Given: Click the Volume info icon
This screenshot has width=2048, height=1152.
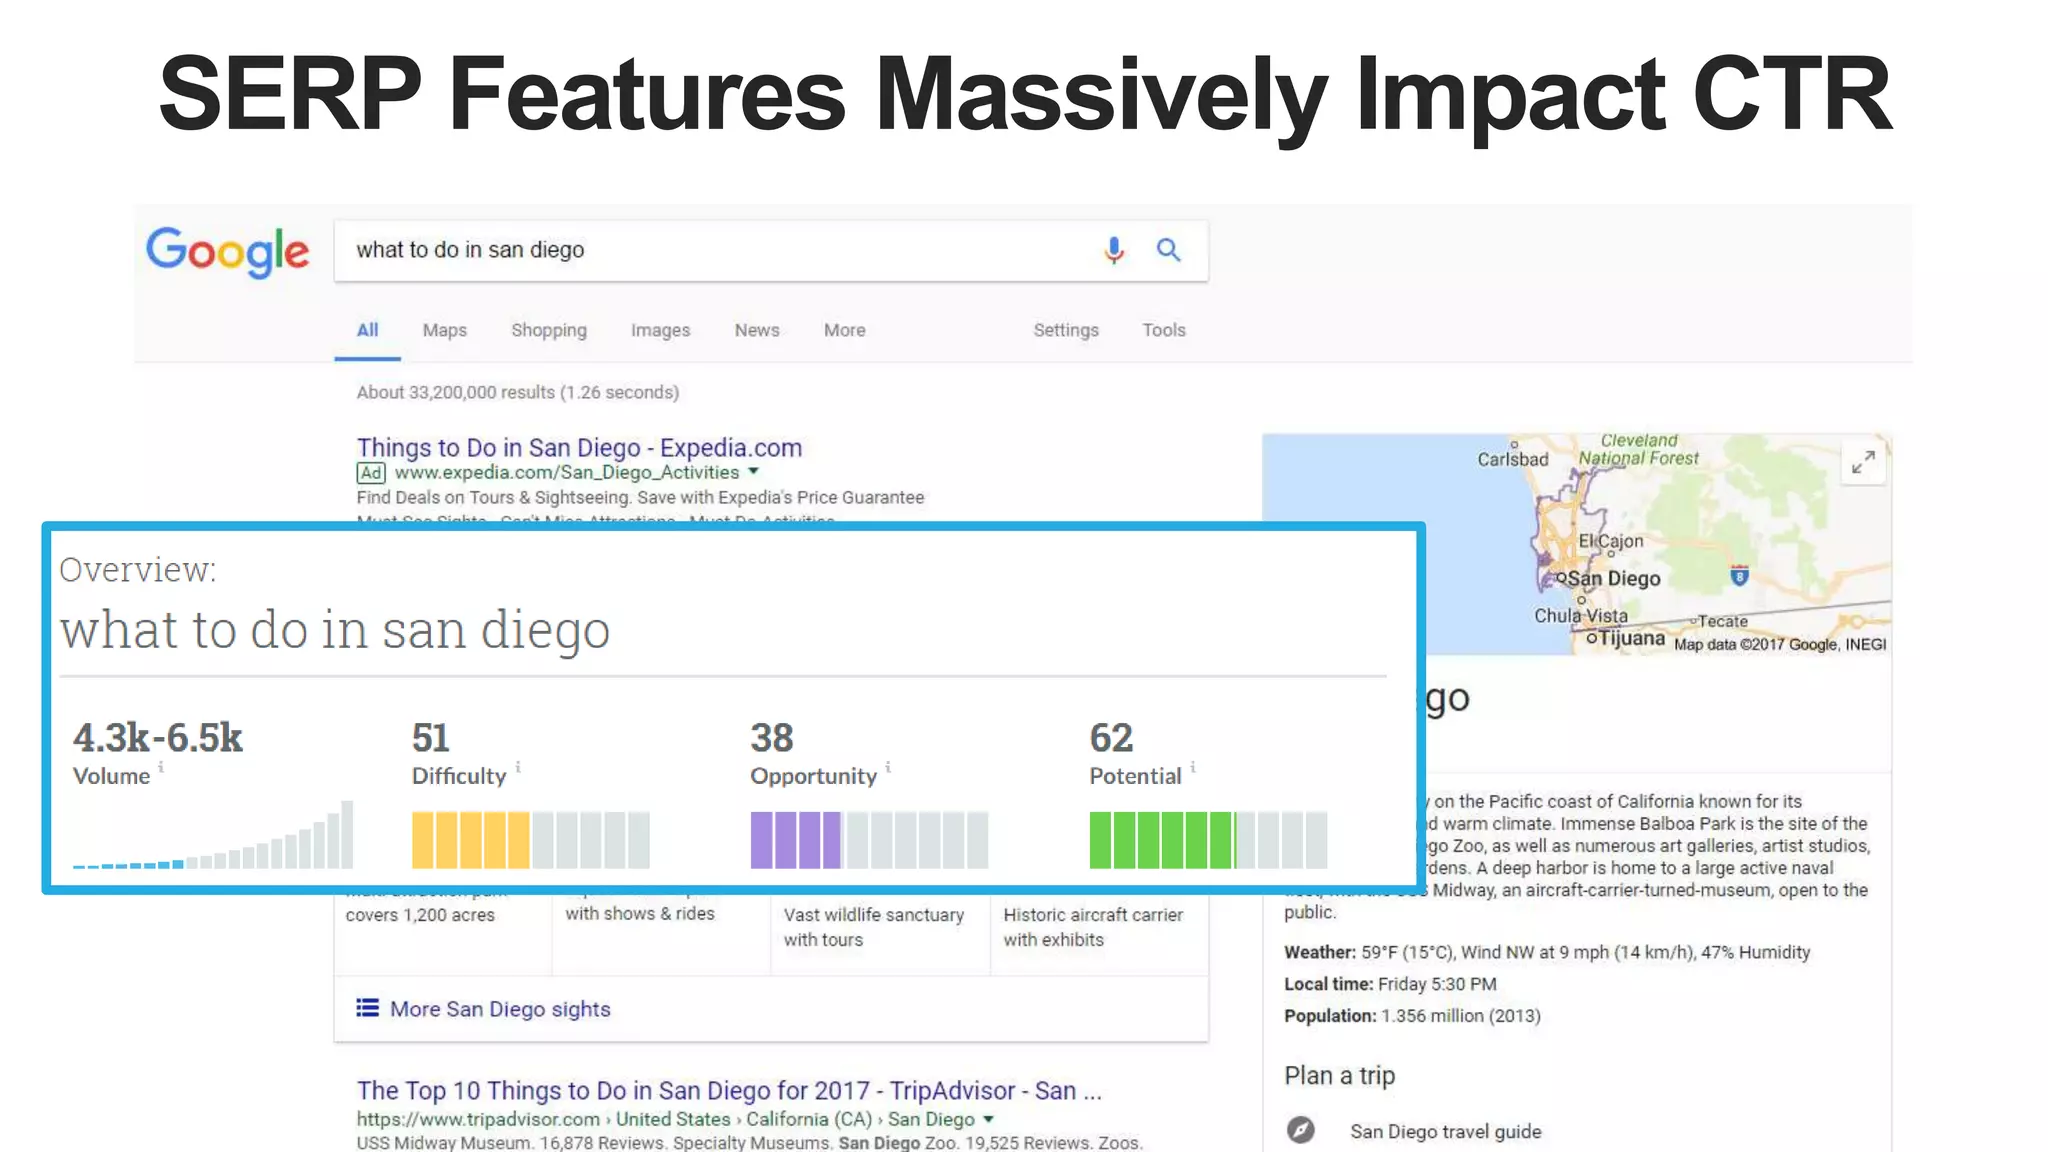Looking at the screenshot, I should 161,767.
